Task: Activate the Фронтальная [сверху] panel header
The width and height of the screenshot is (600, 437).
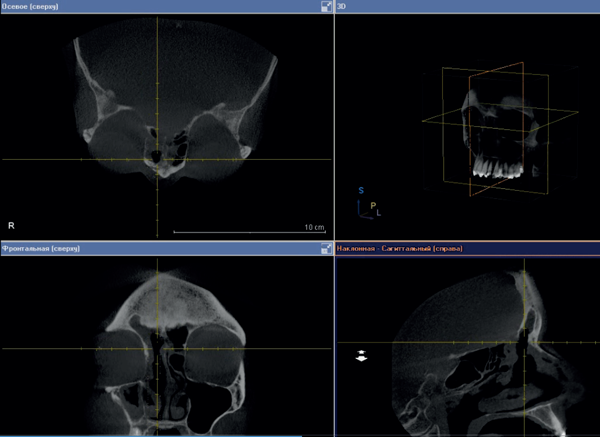Action: click(40, 248)
